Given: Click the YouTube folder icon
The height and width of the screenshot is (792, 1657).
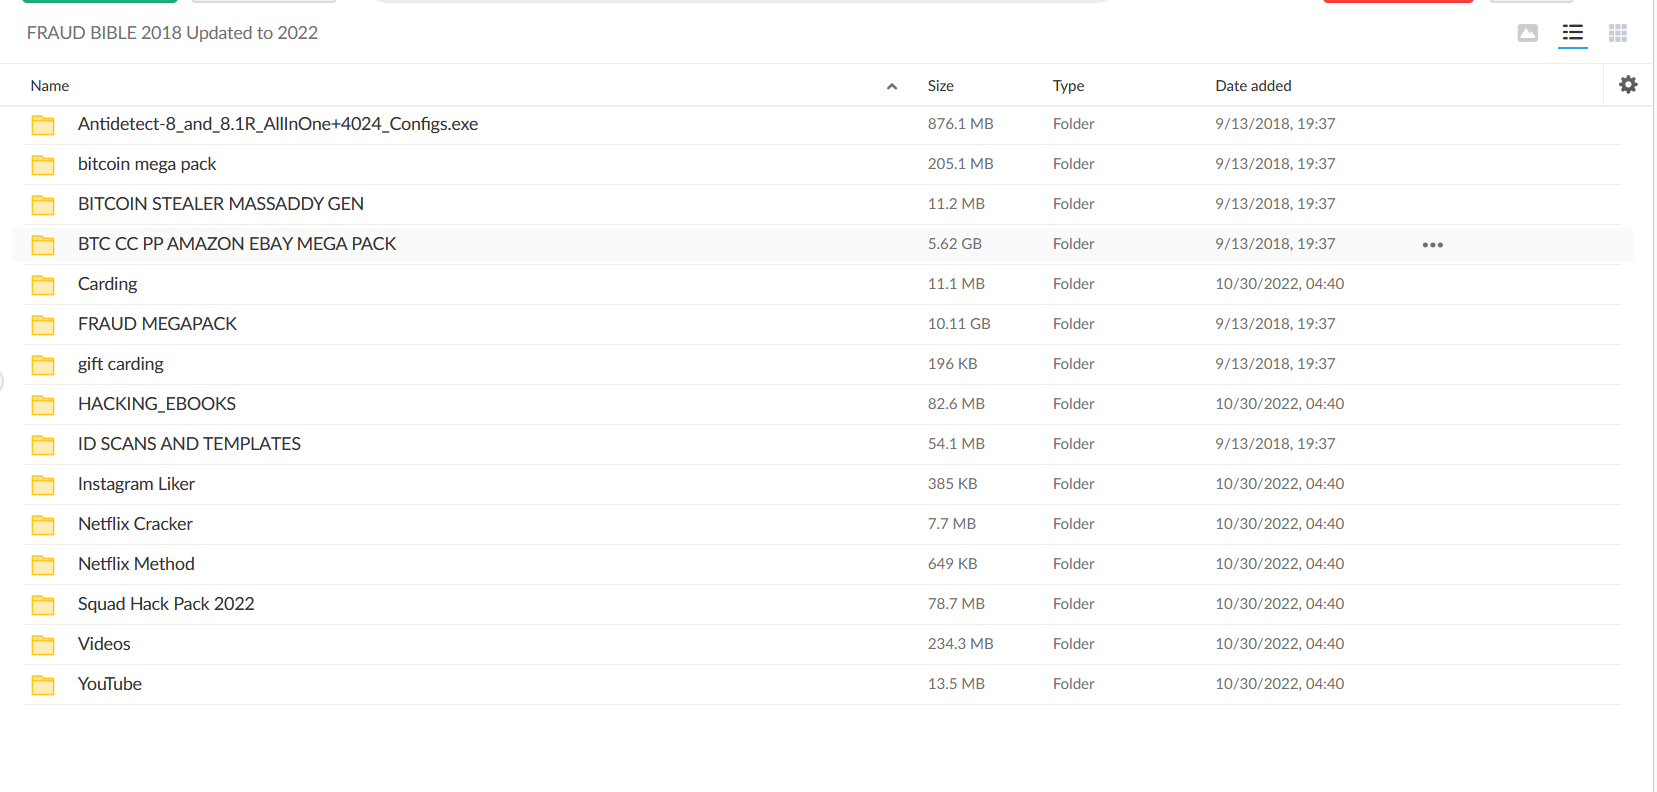Looking at the screenshot, I should (x=43, y=685).
